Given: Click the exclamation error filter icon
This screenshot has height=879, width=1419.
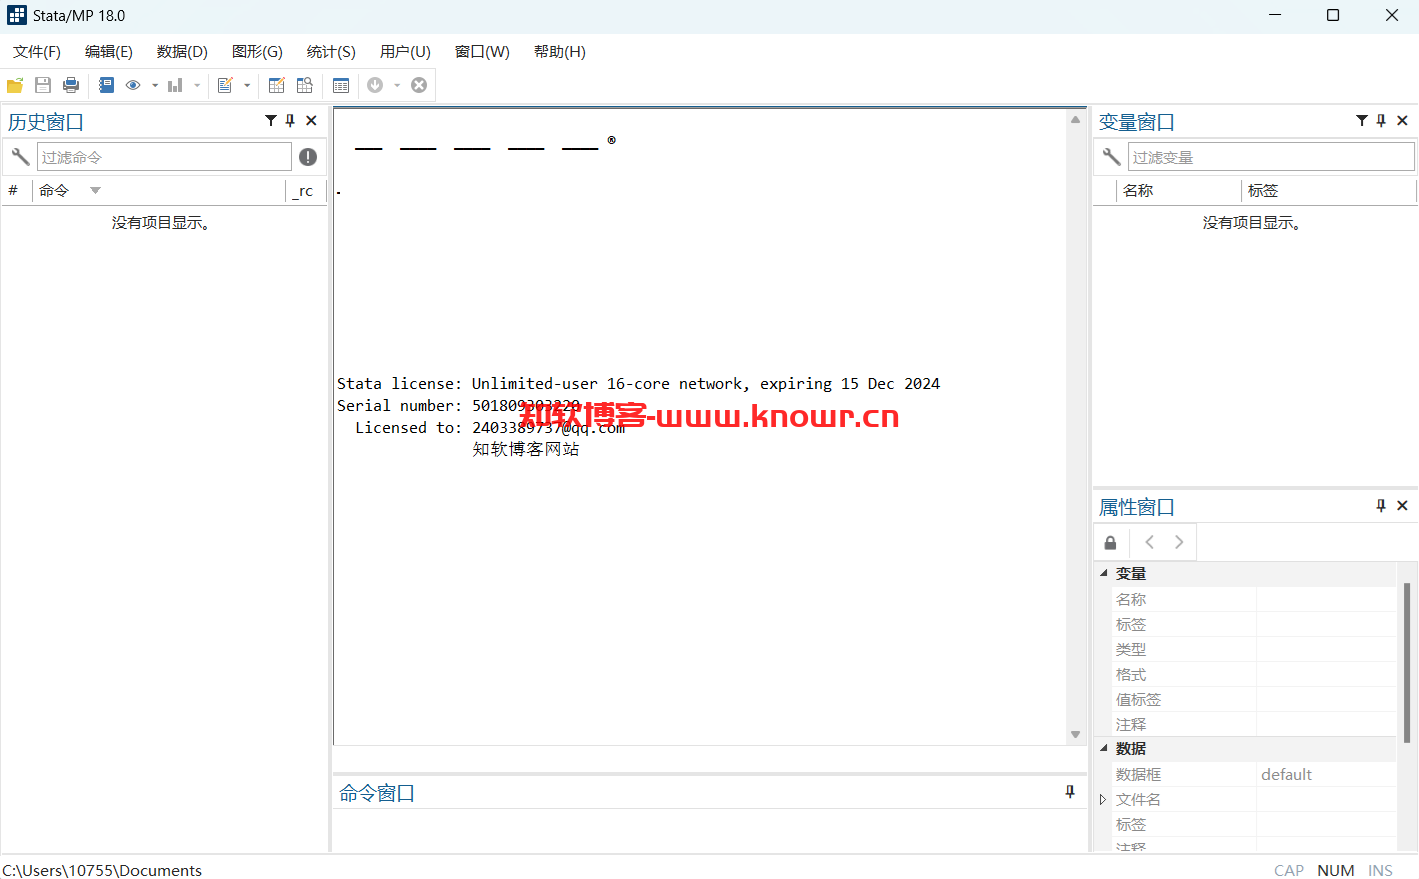Looking at the screenshot, I should click(x=308, y=157).
